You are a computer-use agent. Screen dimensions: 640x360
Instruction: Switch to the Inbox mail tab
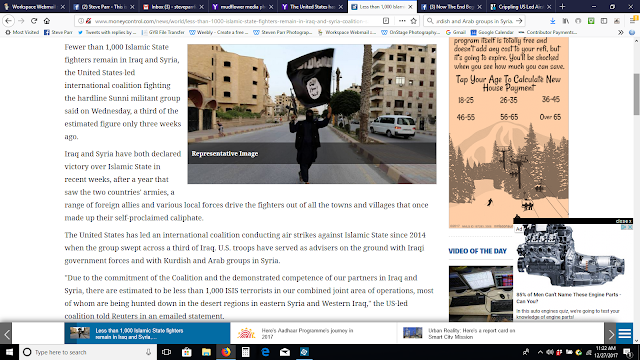(x=173, y=7)
